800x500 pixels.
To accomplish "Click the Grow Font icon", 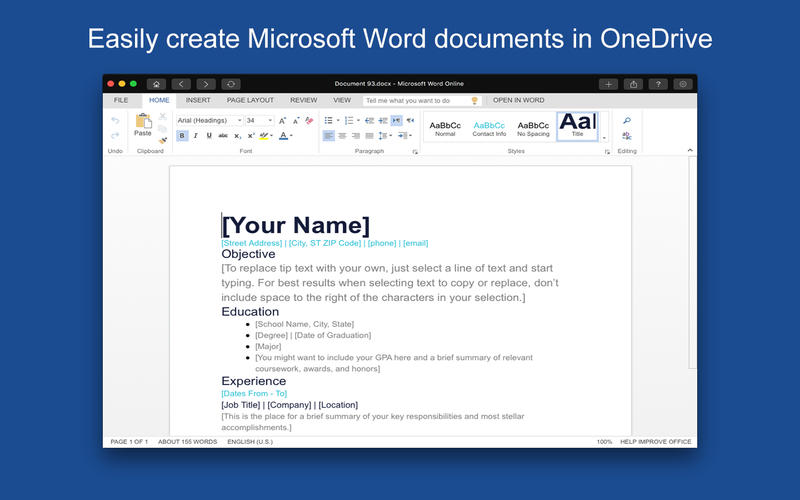I will pyautogui.click(x=282, y=120).
